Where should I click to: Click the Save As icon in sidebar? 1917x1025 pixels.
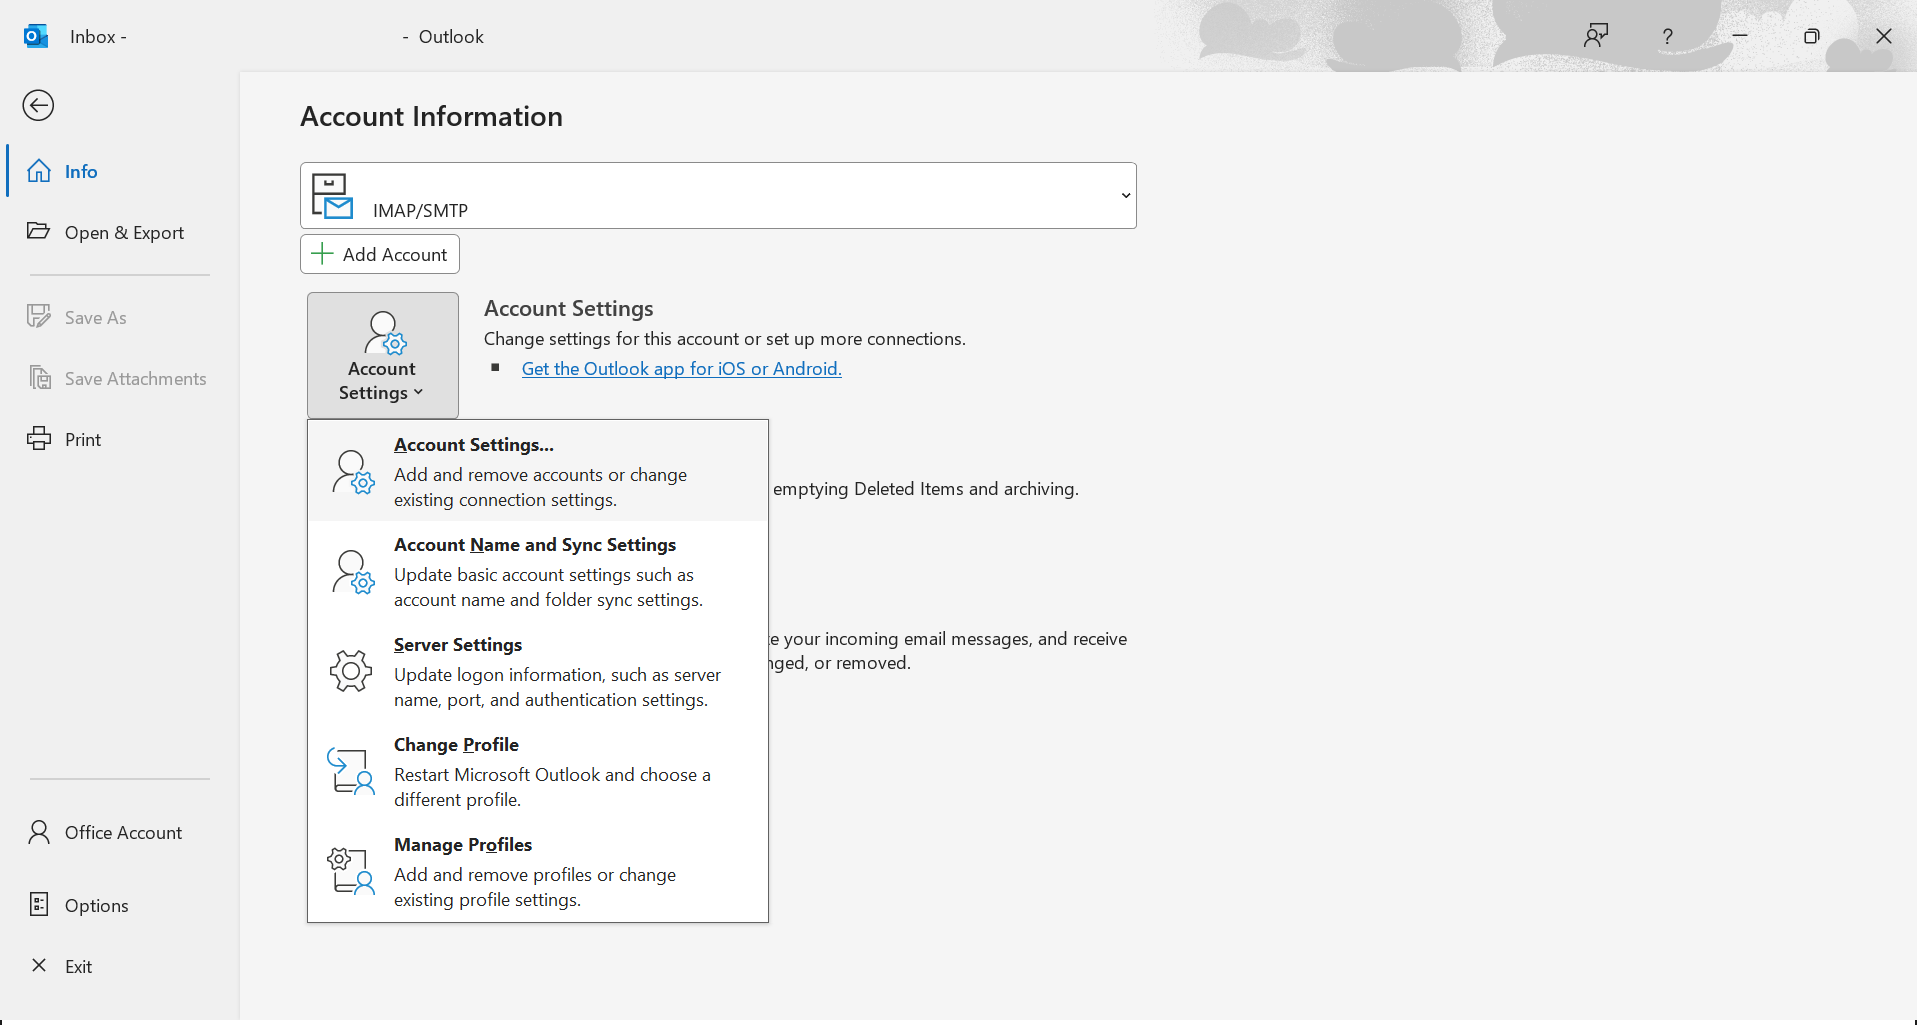tap(39, 316)
